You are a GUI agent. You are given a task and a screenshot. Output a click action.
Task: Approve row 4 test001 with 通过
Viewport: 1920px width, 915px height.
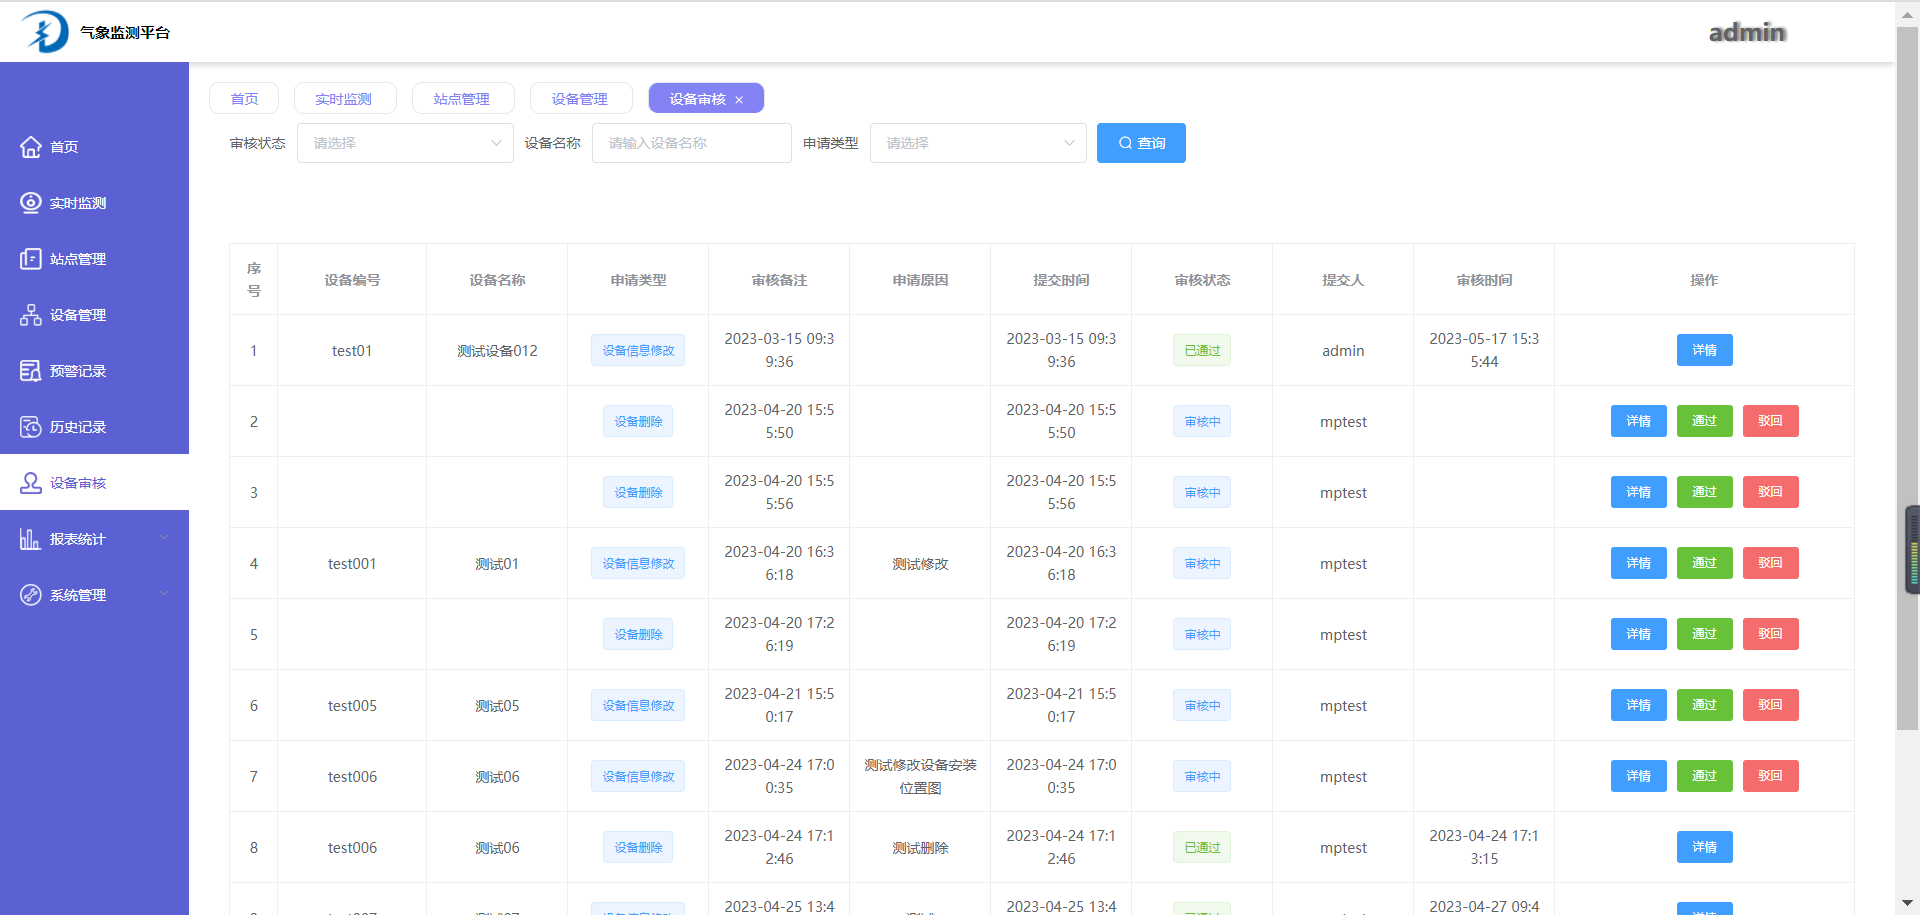click(x=1704, y=563)
